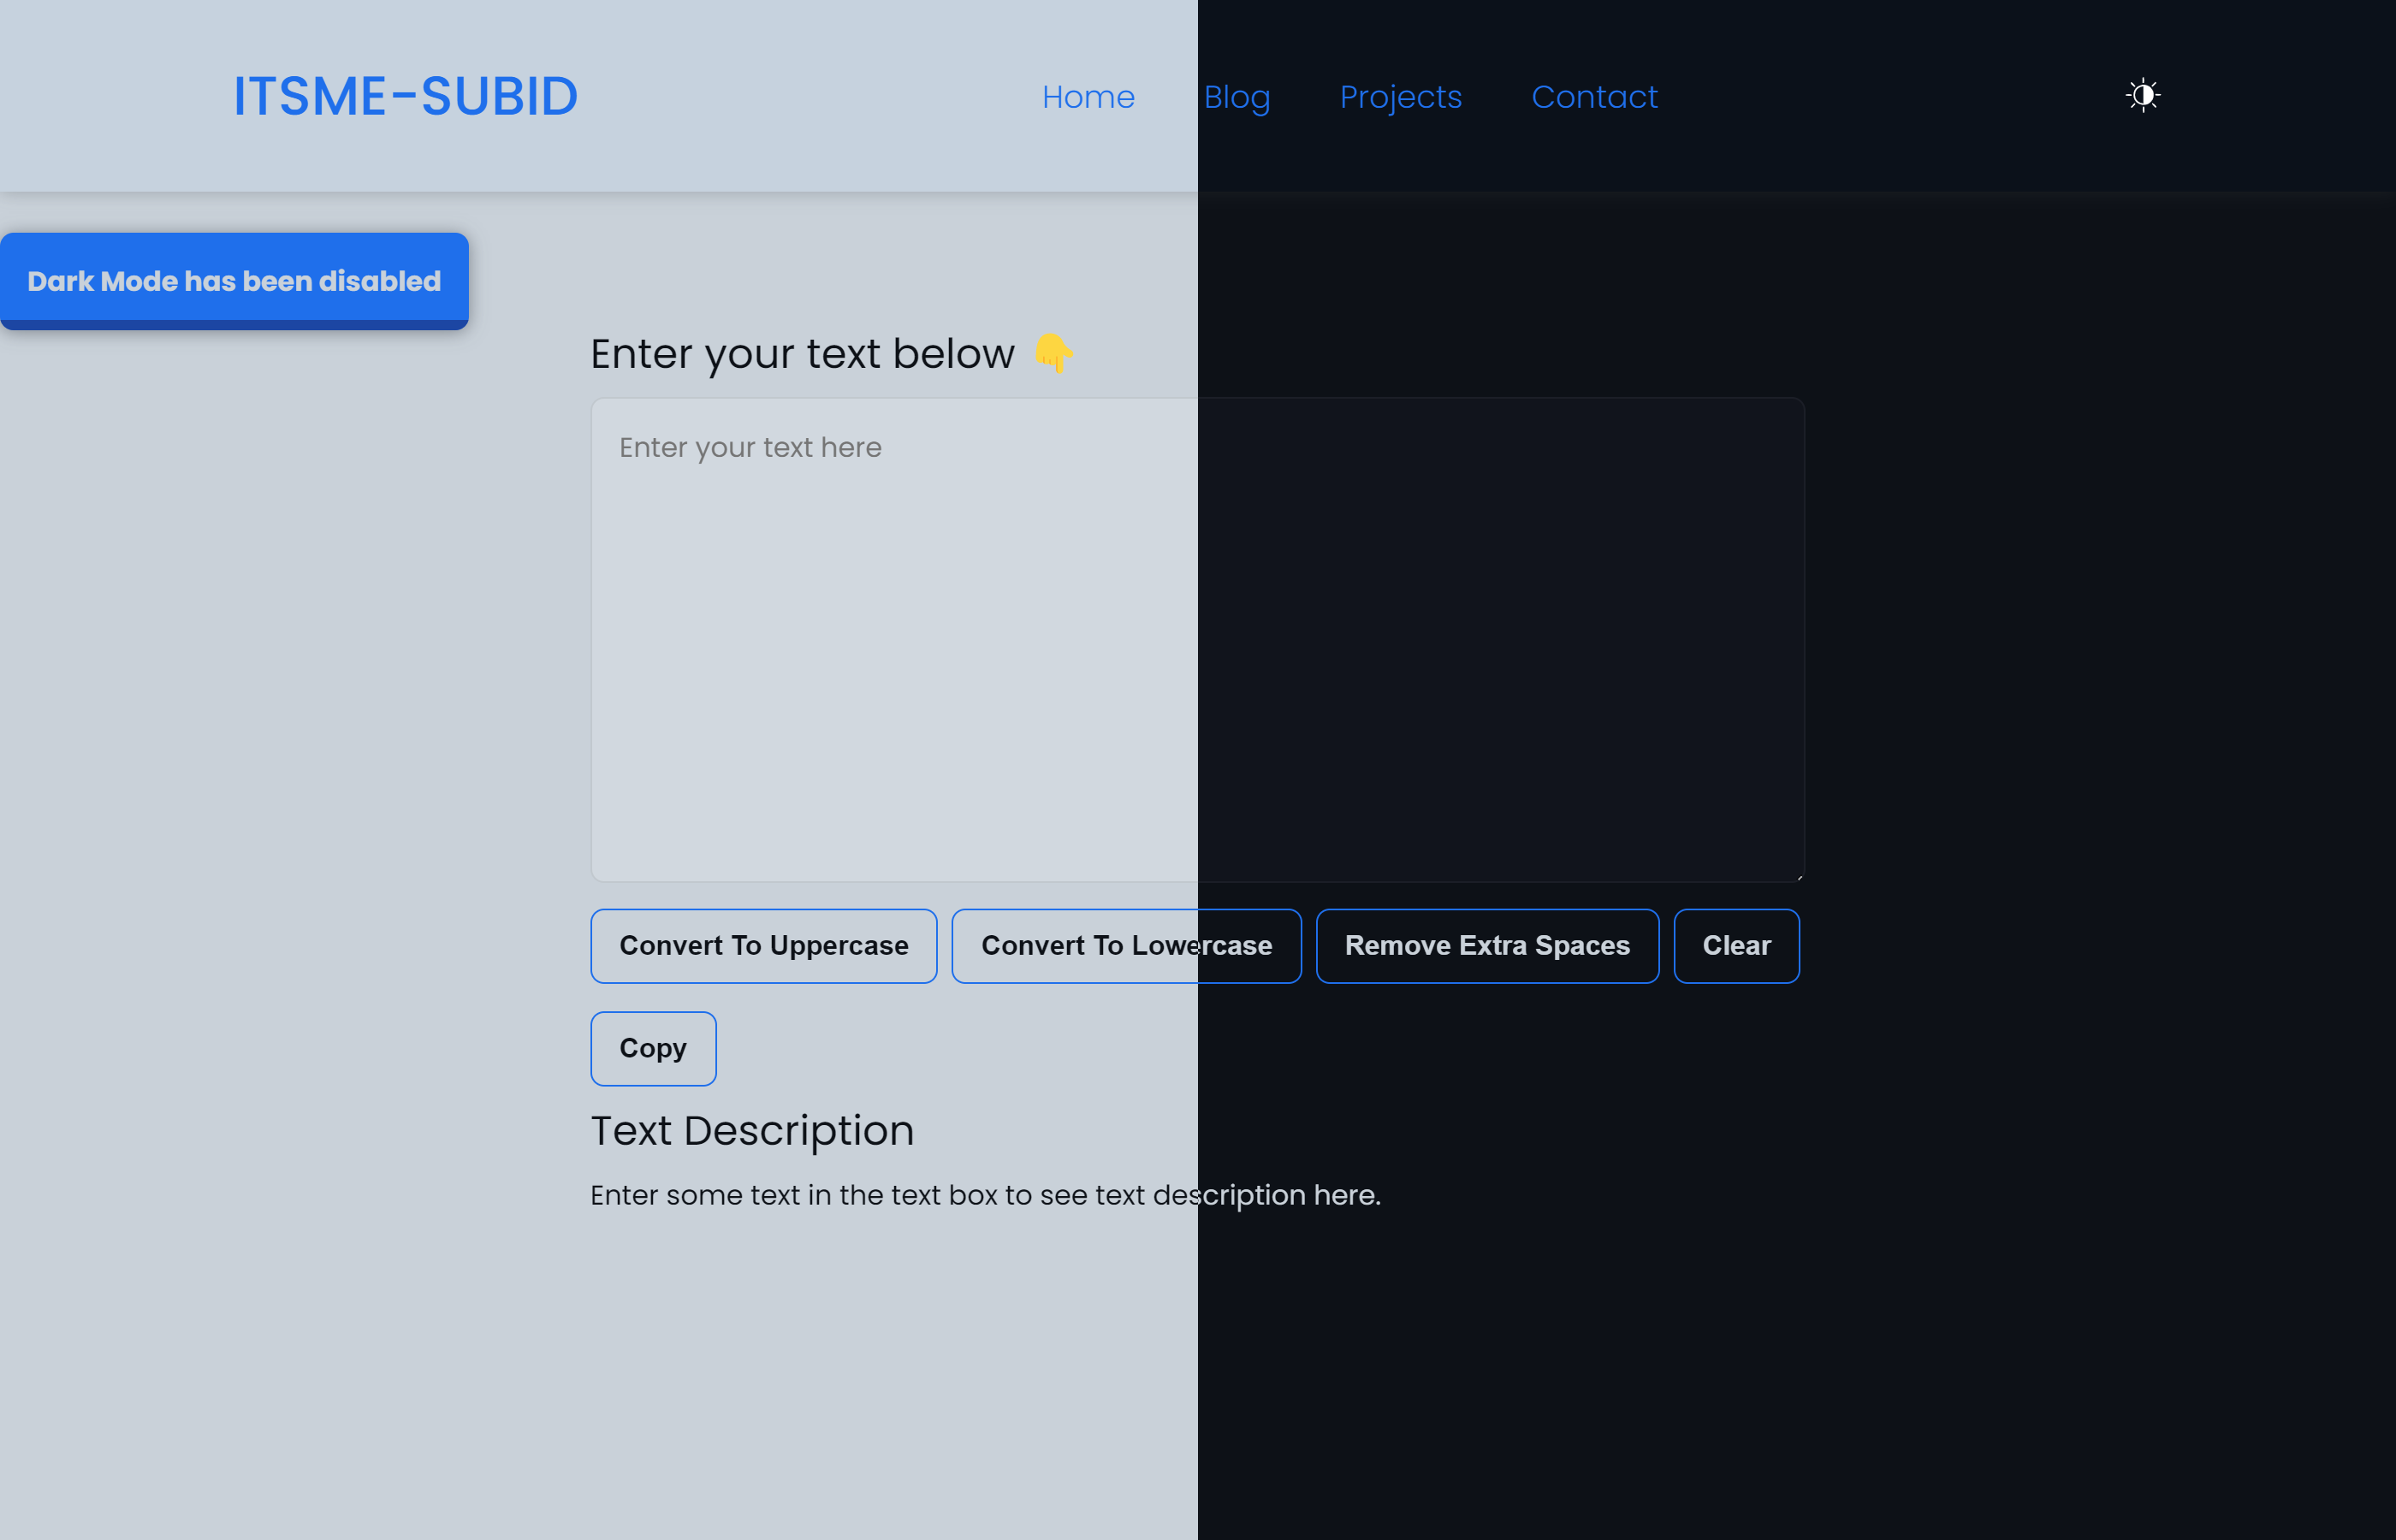Clear the text with Clear button
This screenshot has height=1540, width=2396.
point(1736,945)
